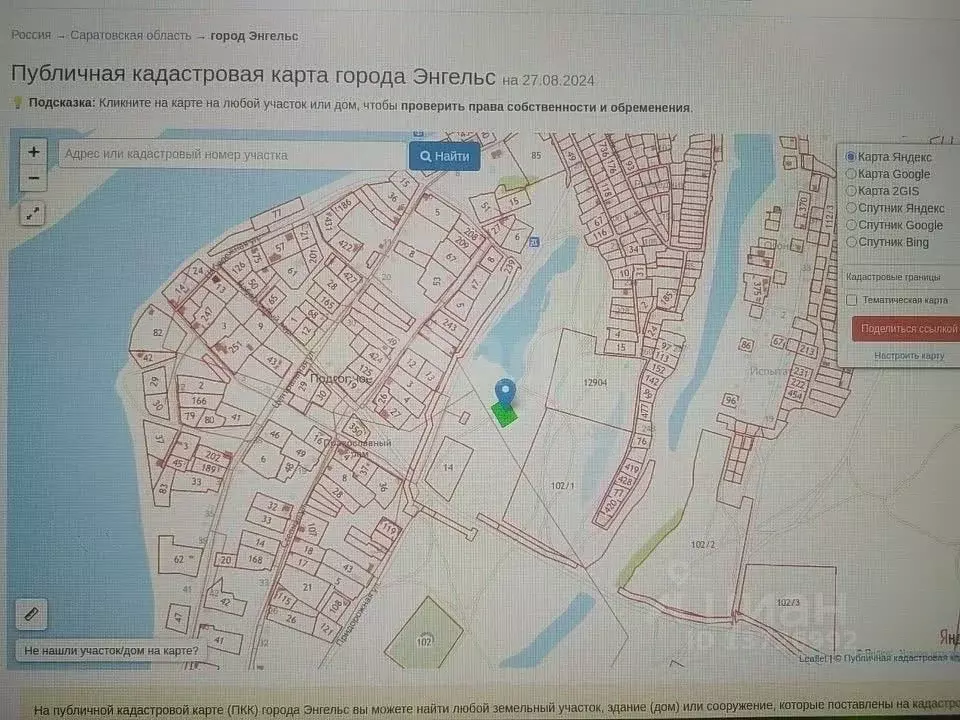Screen dimensions: 960x720
Task: Select the measuring pencil tool icon
Action: (x=33, y=616)
